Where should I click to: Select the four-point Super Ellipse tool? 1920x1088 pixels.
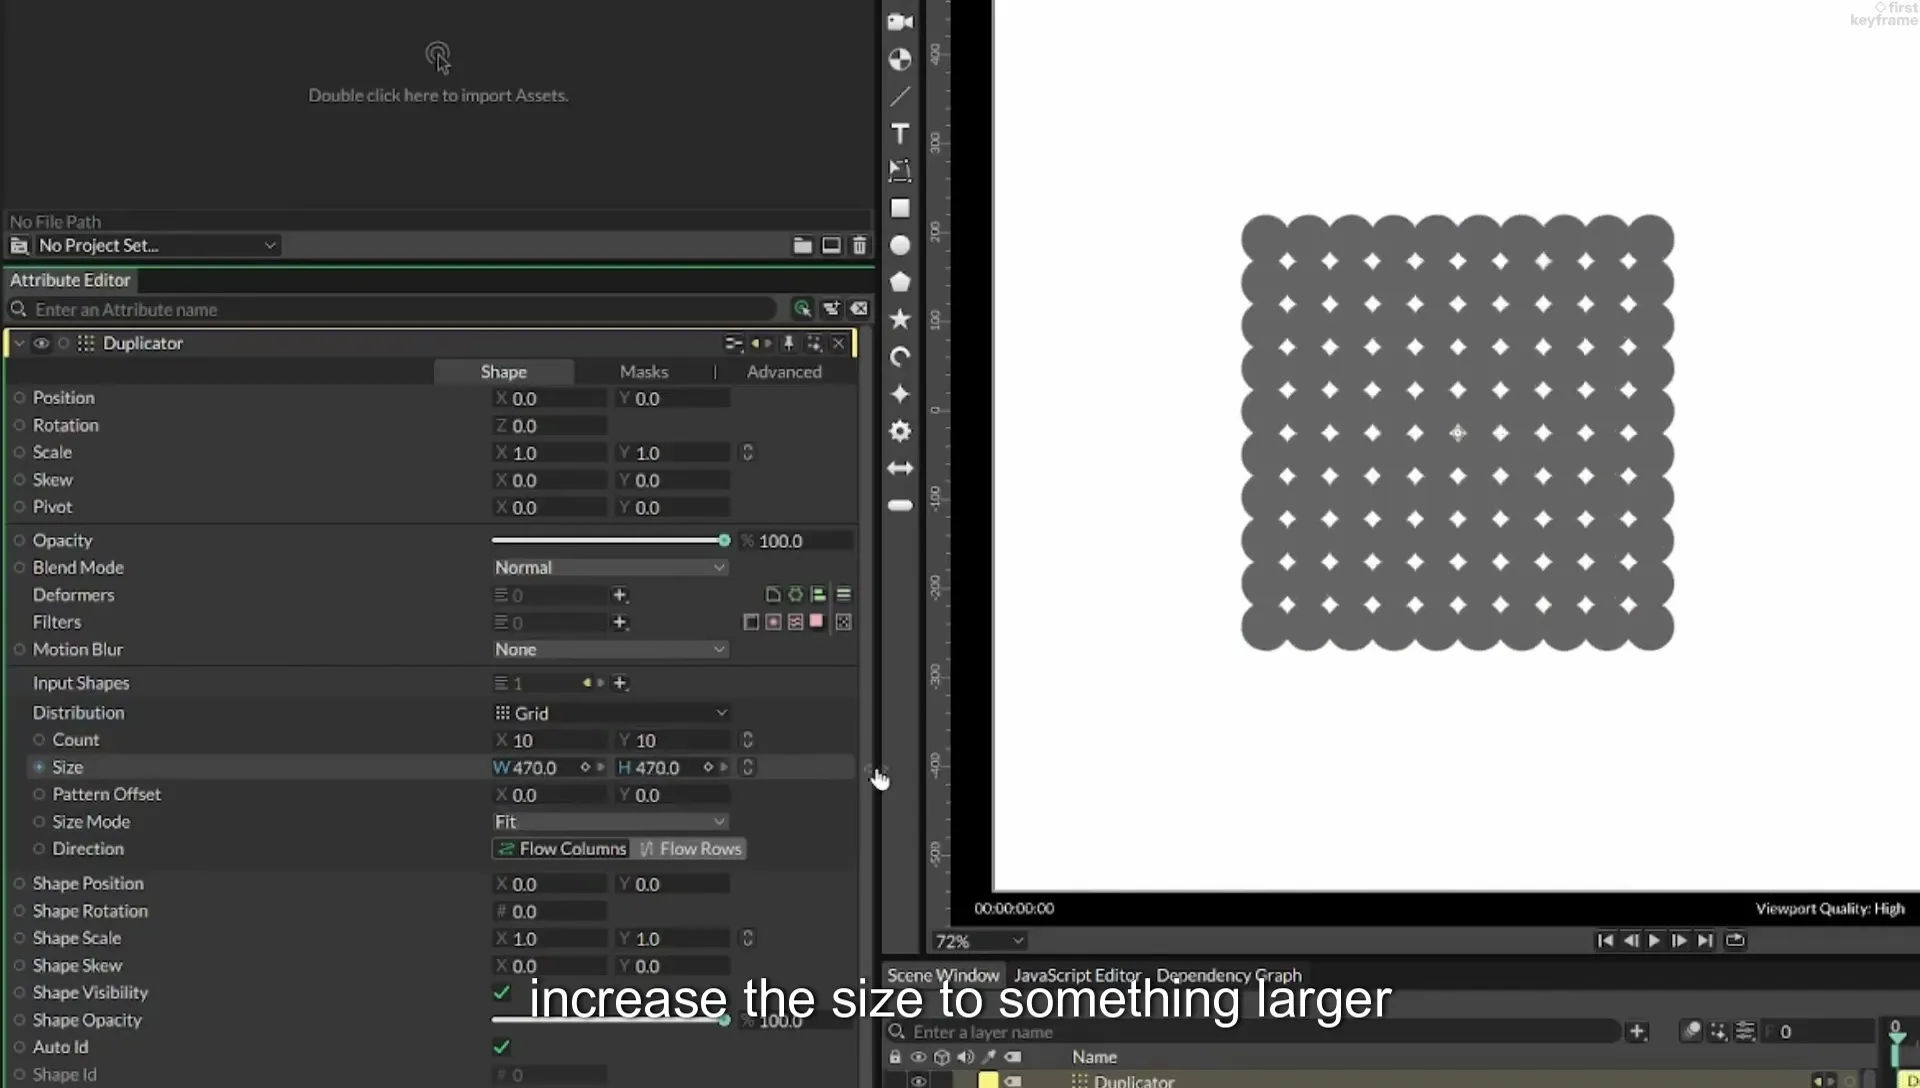click(x=900, y=394)
